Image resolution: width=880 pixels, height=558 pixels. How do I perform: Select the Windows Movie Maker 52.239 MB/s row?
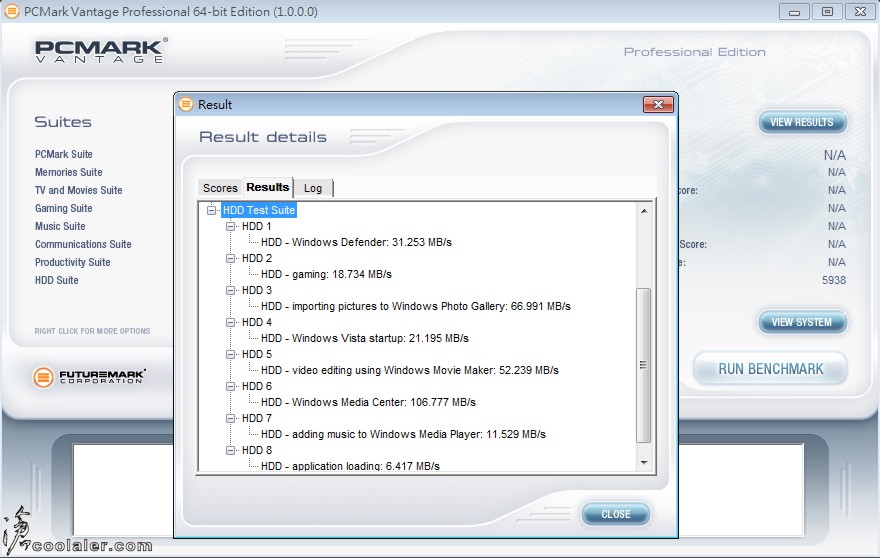click(410, 371)
